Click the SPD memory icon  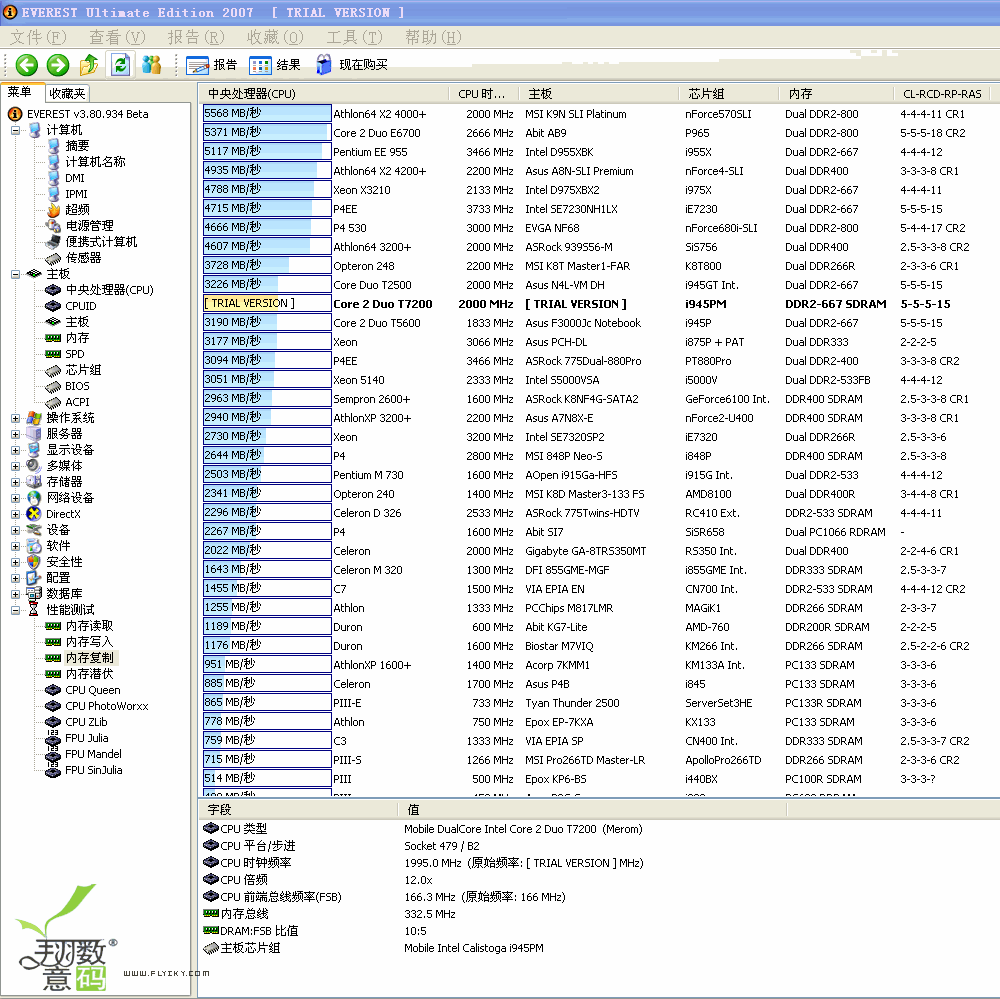coord(54,354)
